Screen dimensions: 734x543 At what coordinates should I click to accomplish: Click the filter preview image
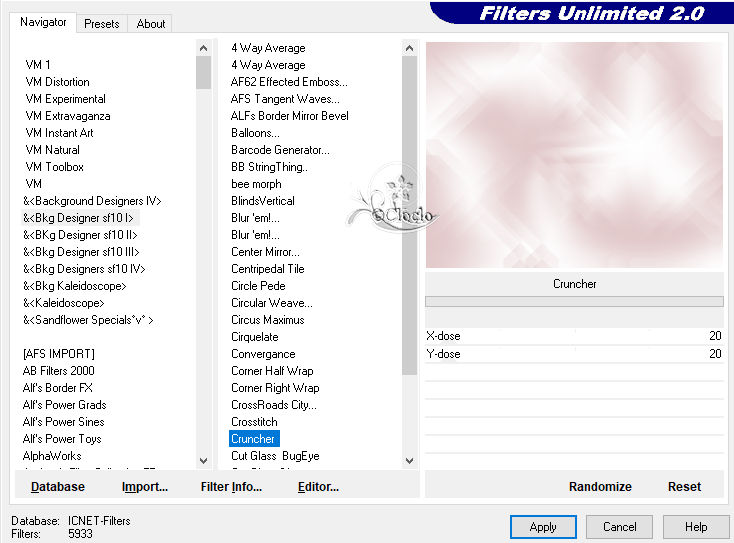point(574,155)
